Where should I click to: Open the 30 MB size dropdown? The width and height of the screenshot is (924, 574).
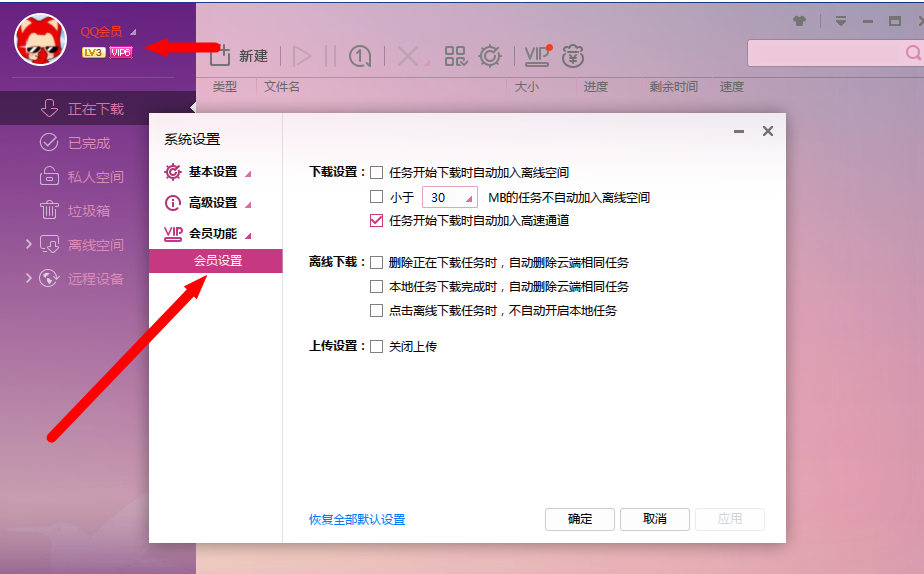(x=450, y=197)
